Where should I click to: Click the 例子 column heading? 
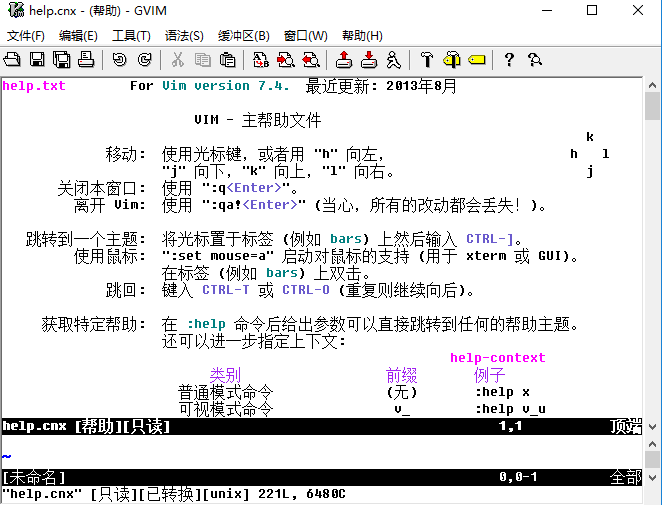click(489, 375)
